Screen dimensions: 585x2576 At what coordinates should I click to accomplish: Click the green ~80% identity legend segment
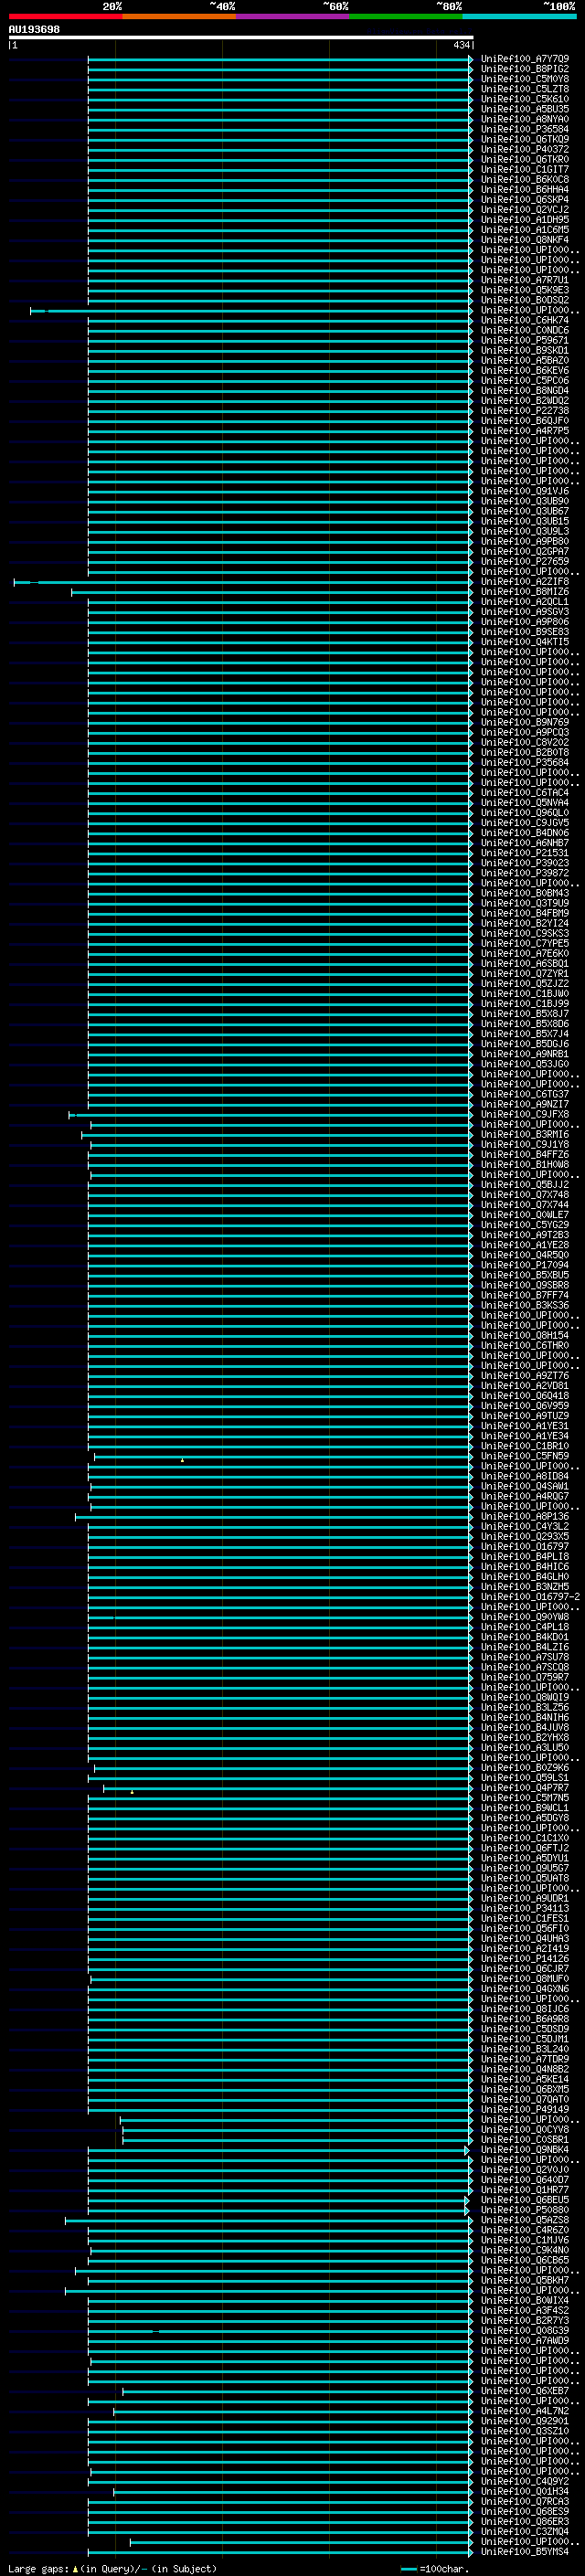[406, 16]
